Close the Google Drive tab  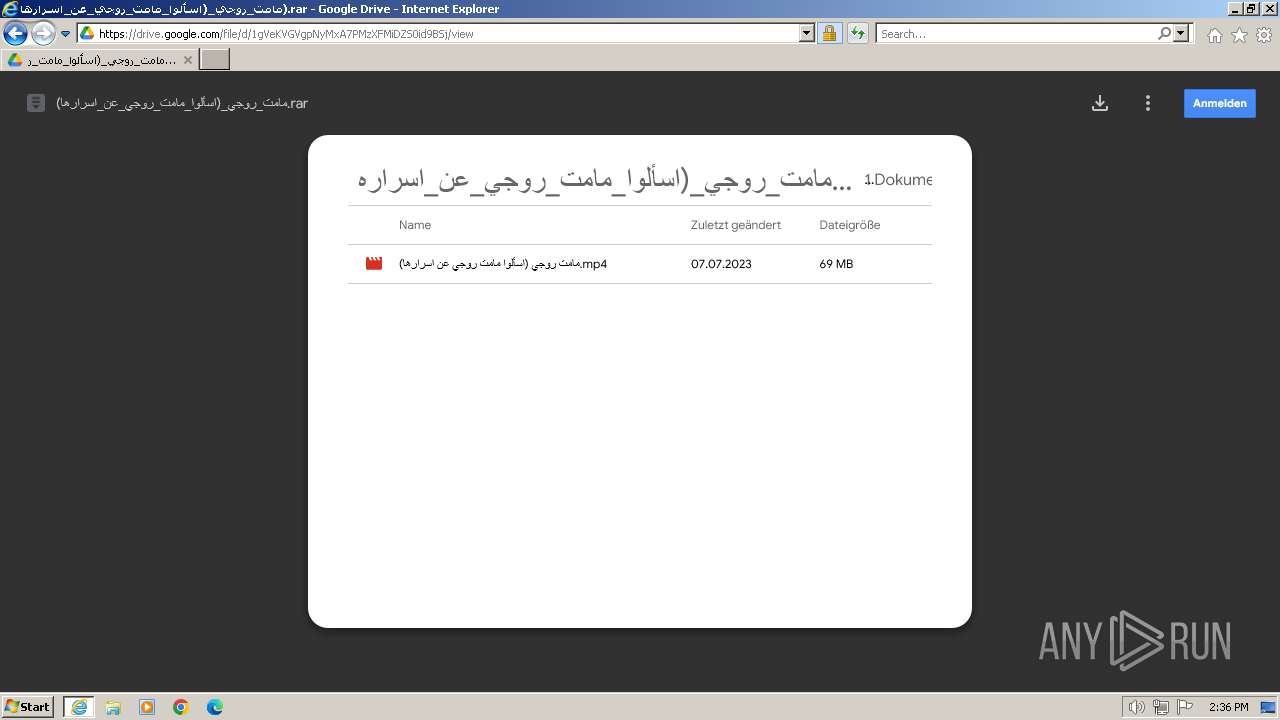point(187,60)
